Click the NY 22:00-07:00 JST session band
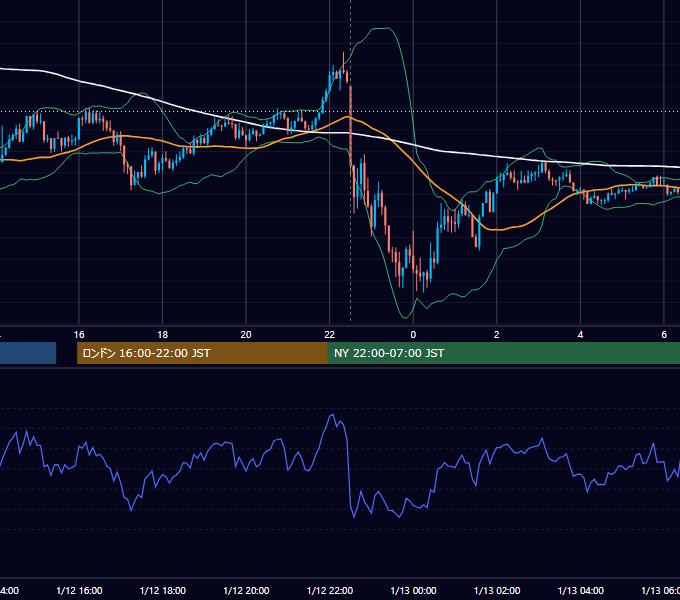Screen dimensions: 680x600 click(x=504, y=353)
